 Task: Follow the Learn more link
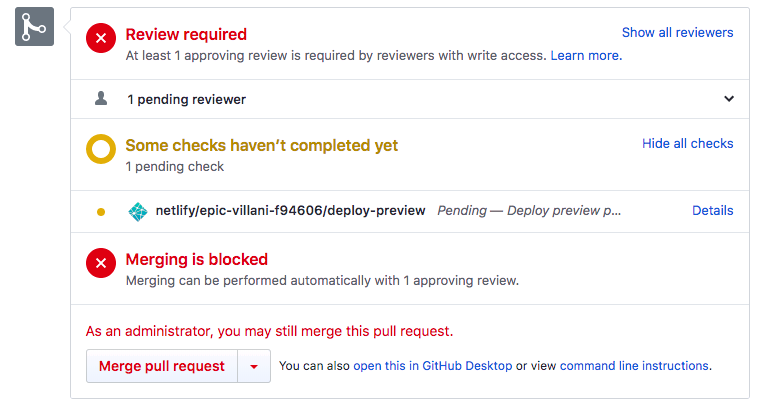(586, 56)
